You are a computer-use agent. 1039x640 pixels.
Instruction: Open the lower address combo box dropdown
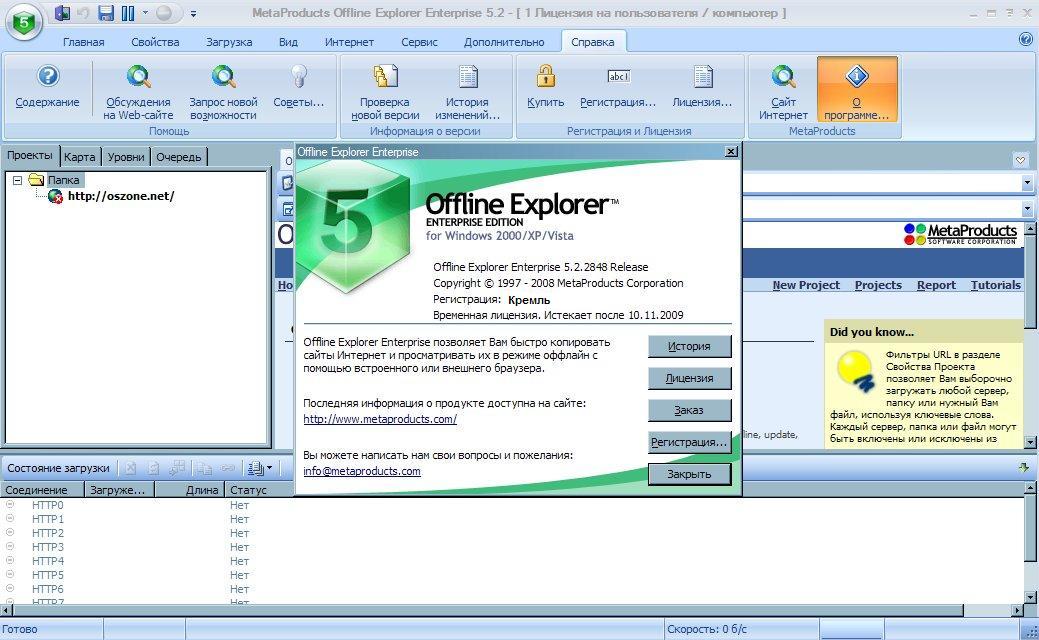pyautogui.click(x=1027, y=208)
